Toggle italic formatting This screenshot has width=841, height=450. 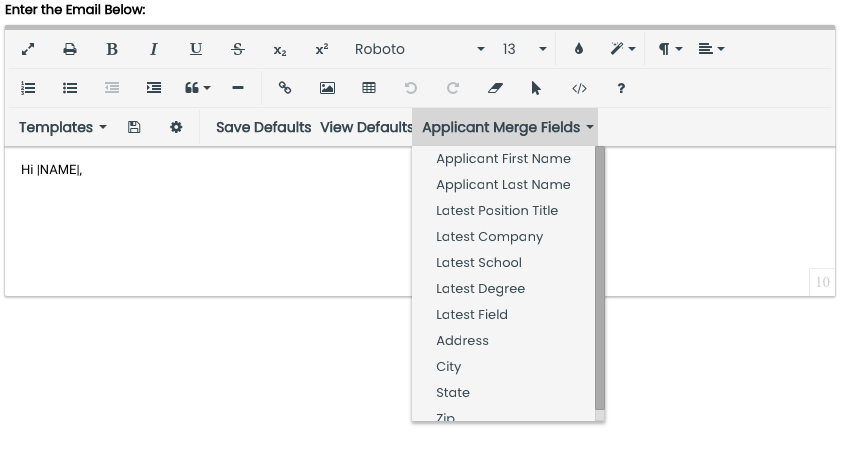click(x=154, y=49)
